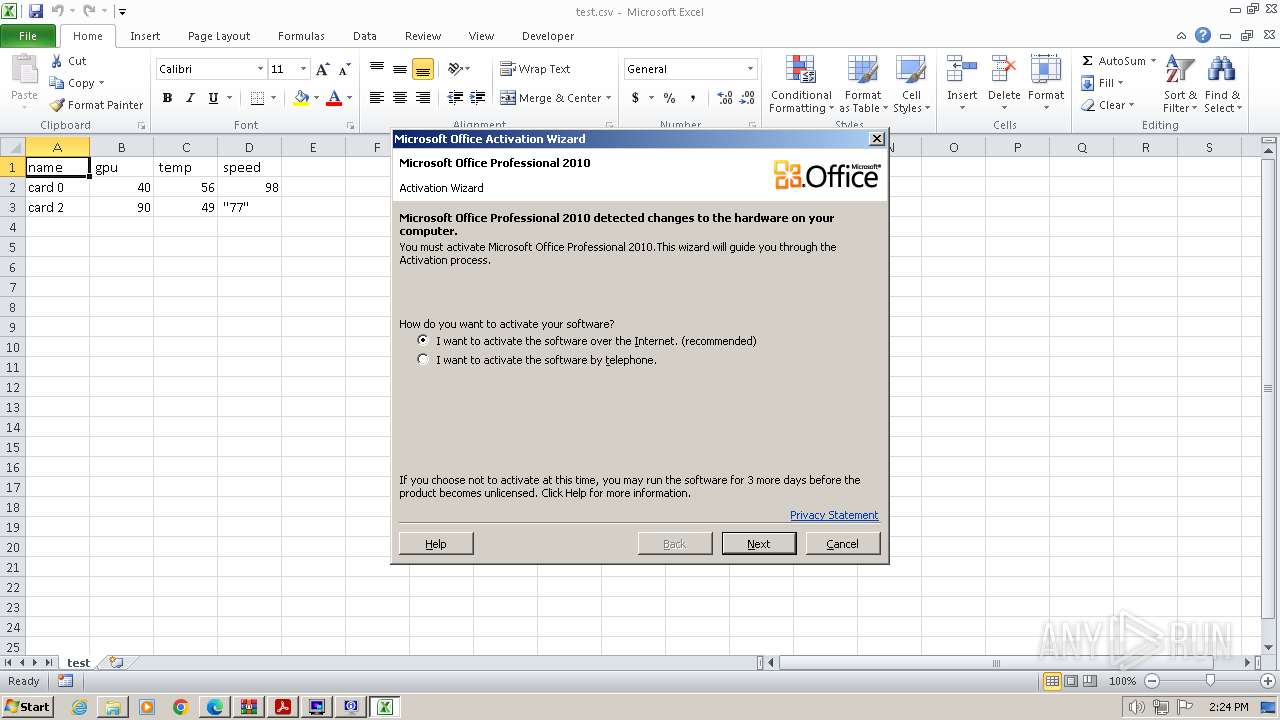Viewport: 1280px width, 720px height.
Task: Click the Increase Indent icon
Action: [x=478, y=98]
